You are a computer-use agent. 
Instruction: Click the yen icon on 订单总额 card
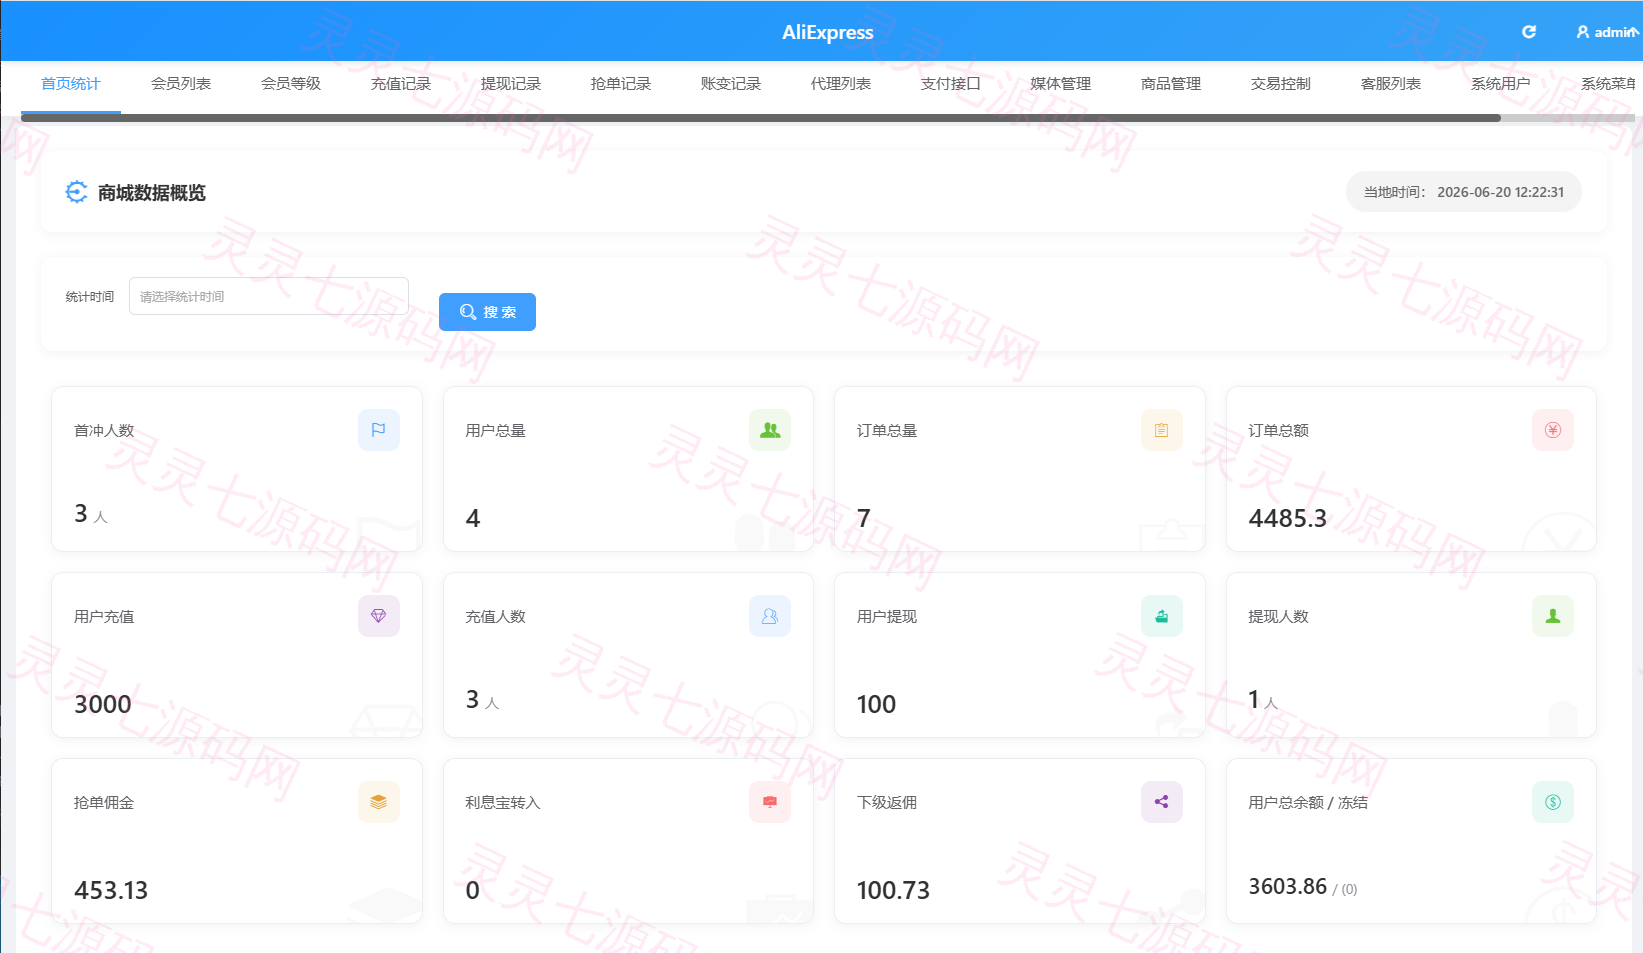click(x=1553, y=430)
